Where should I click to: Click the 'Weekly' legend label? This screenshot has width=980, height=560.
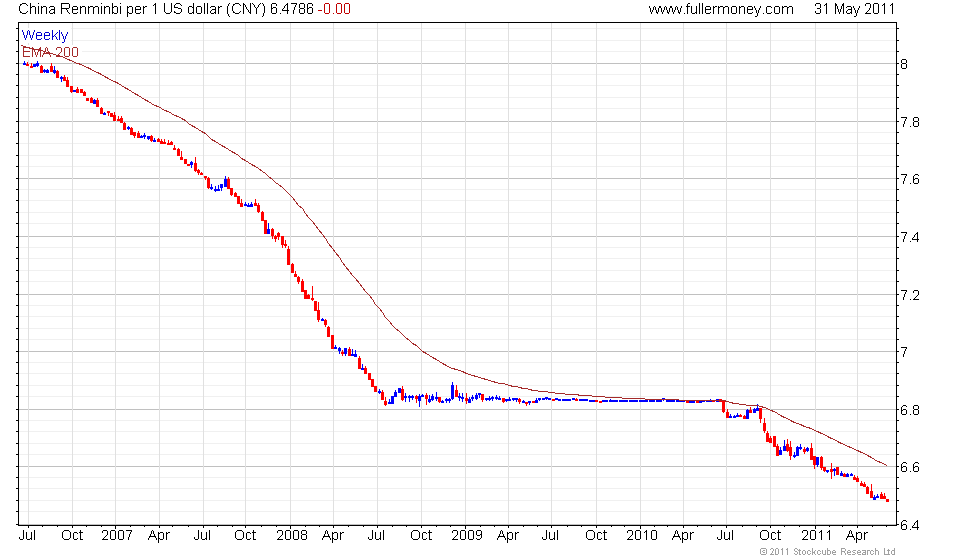44,36
